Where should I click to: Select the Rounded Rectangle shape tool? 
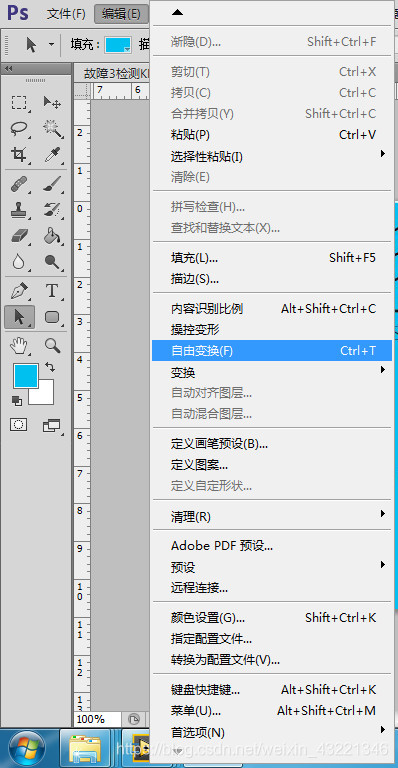(x=51, y=317)
